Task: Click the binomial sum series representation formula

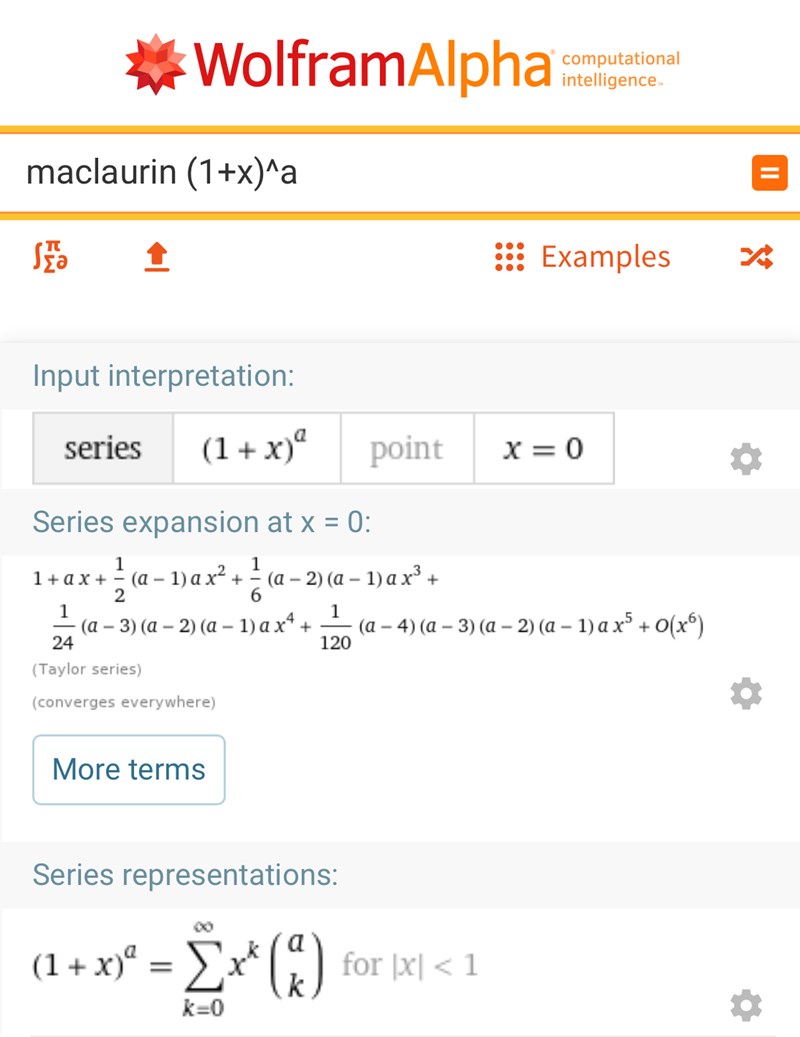Action: (254, 966)
